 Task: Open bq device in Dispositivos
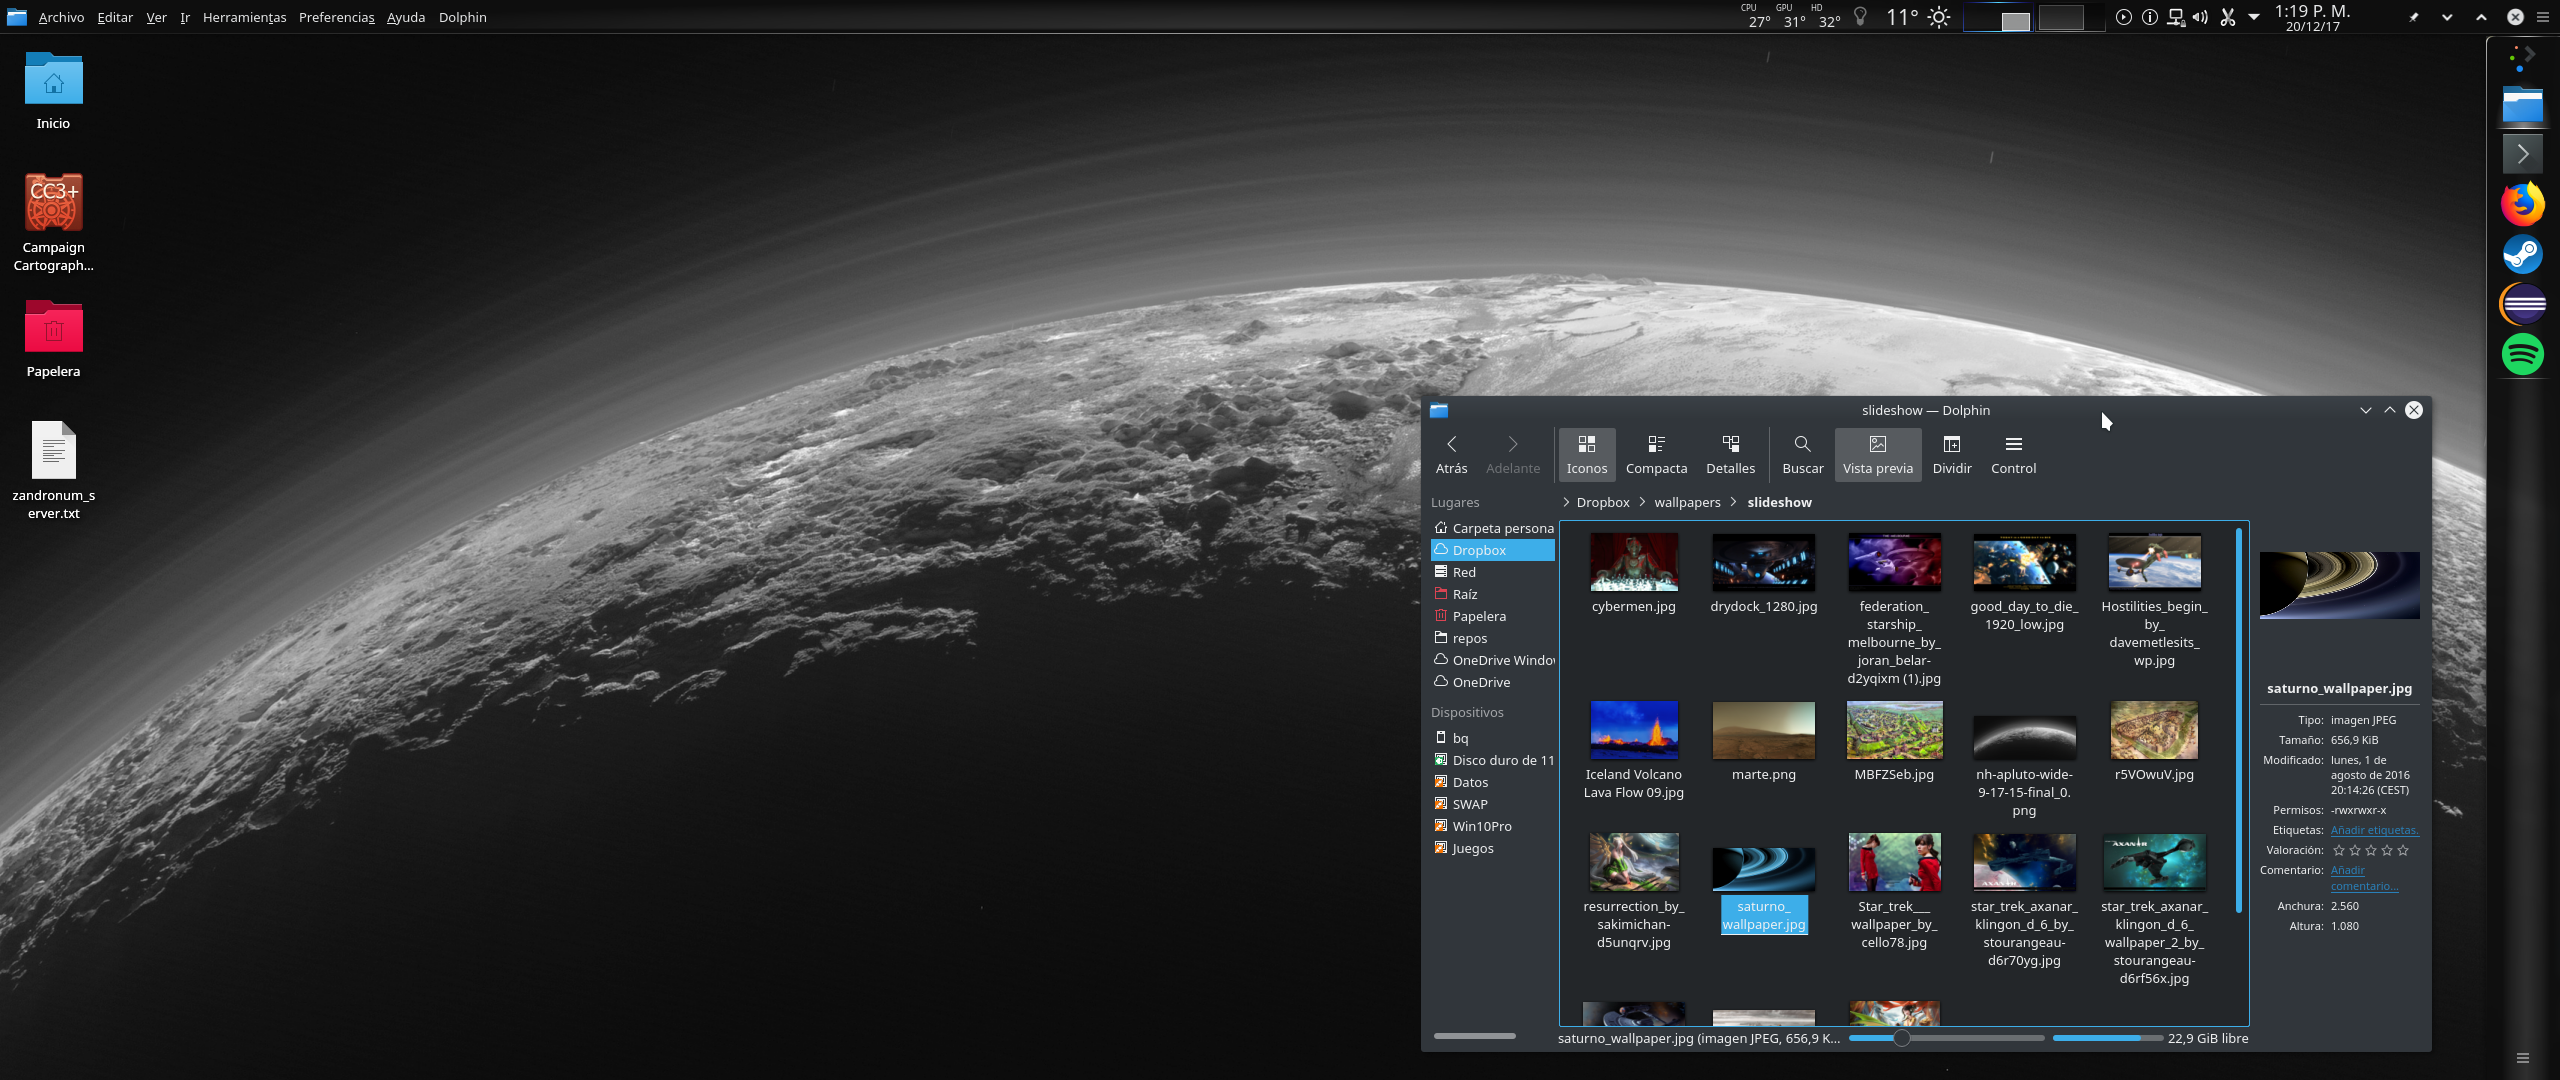pyautogui.click(x=1493, y=738)
